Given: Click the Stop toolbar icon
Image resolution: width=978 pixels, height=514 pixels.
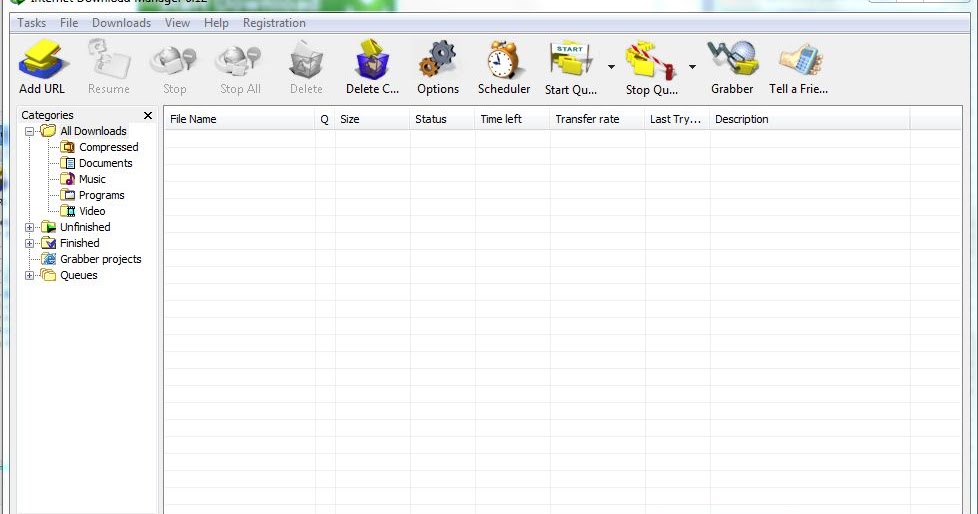Looking at the screenshot, I should [174, 61].
